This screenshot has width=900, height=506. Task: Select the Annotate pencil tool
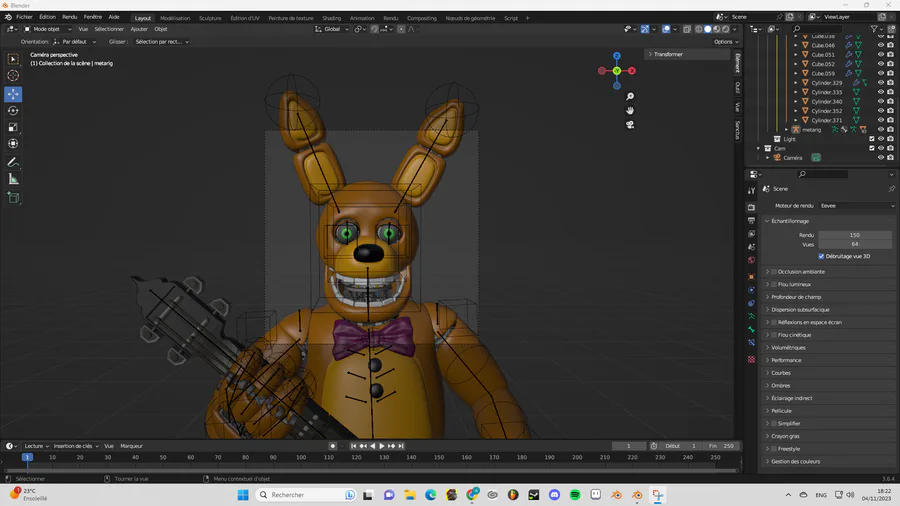pos(13,162)
